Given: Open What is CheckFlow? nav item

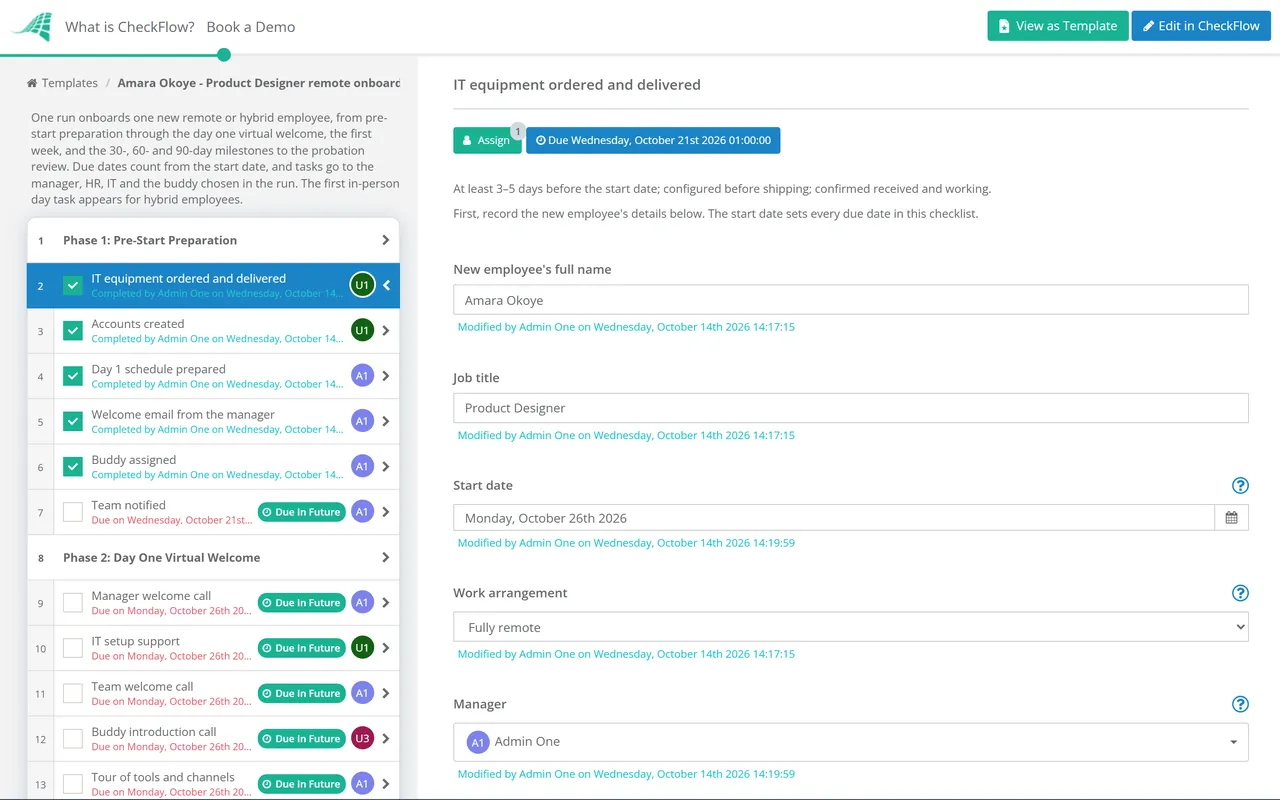Looking at the screenshot, I should pyautogui.click(x=130, y=27).
